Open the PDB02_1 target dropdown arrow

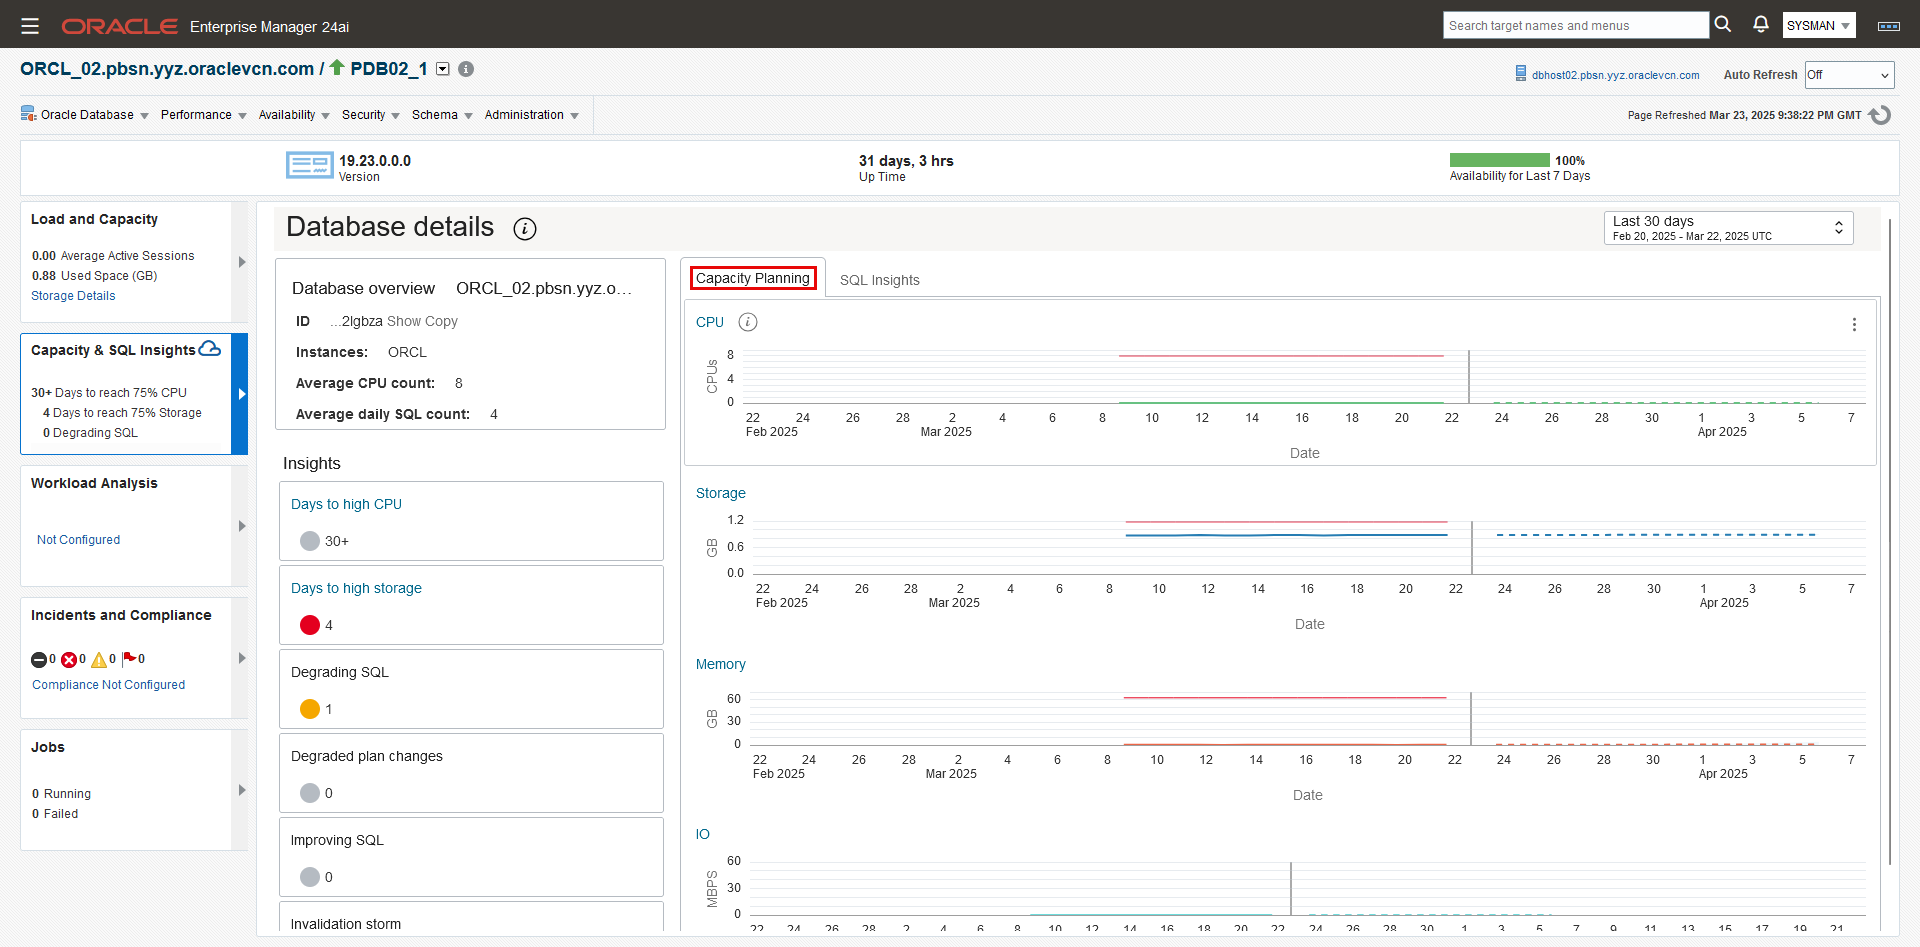point(441,69)
